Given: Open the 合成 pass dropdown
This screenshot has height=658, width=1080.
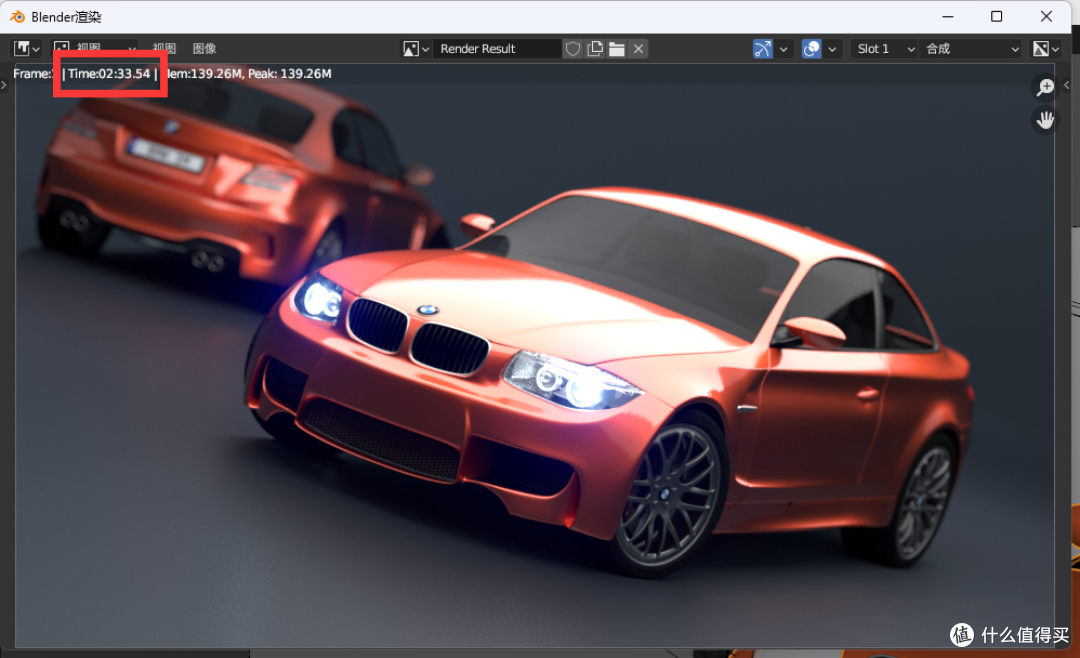Looking at the screenshot, I should point(970,49).
